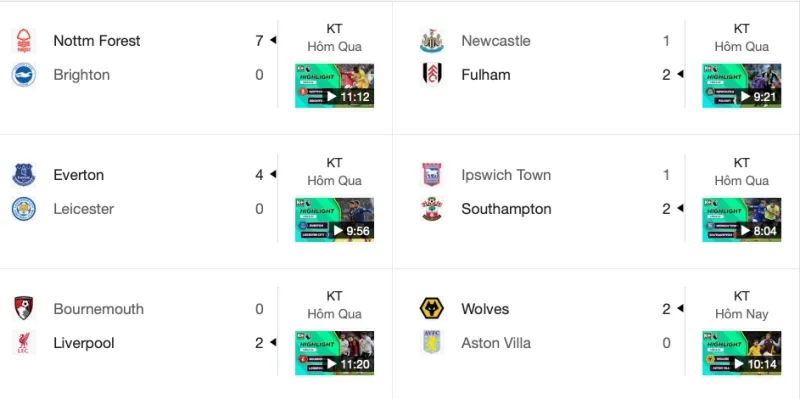Click the Southampton club crest
The height and width of the screenshot is (399, 800).
point(432,209)
